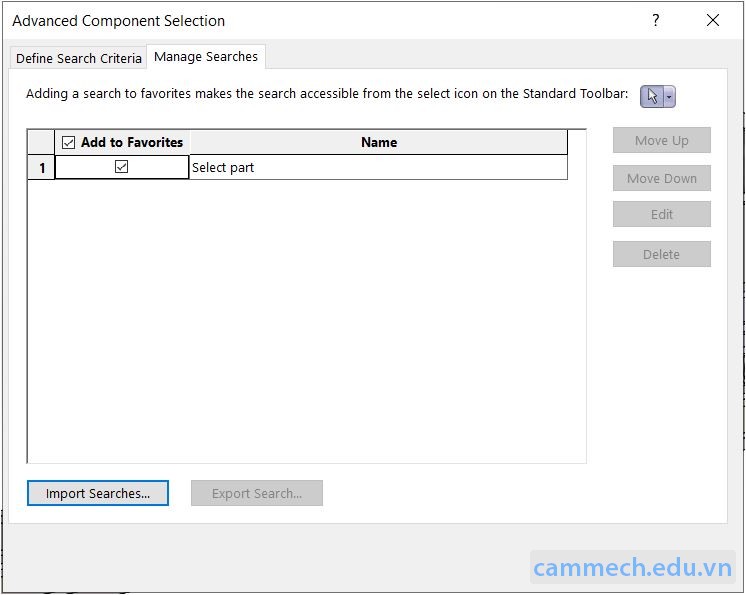Select the 'Select part' search name cell

point(378,168)
